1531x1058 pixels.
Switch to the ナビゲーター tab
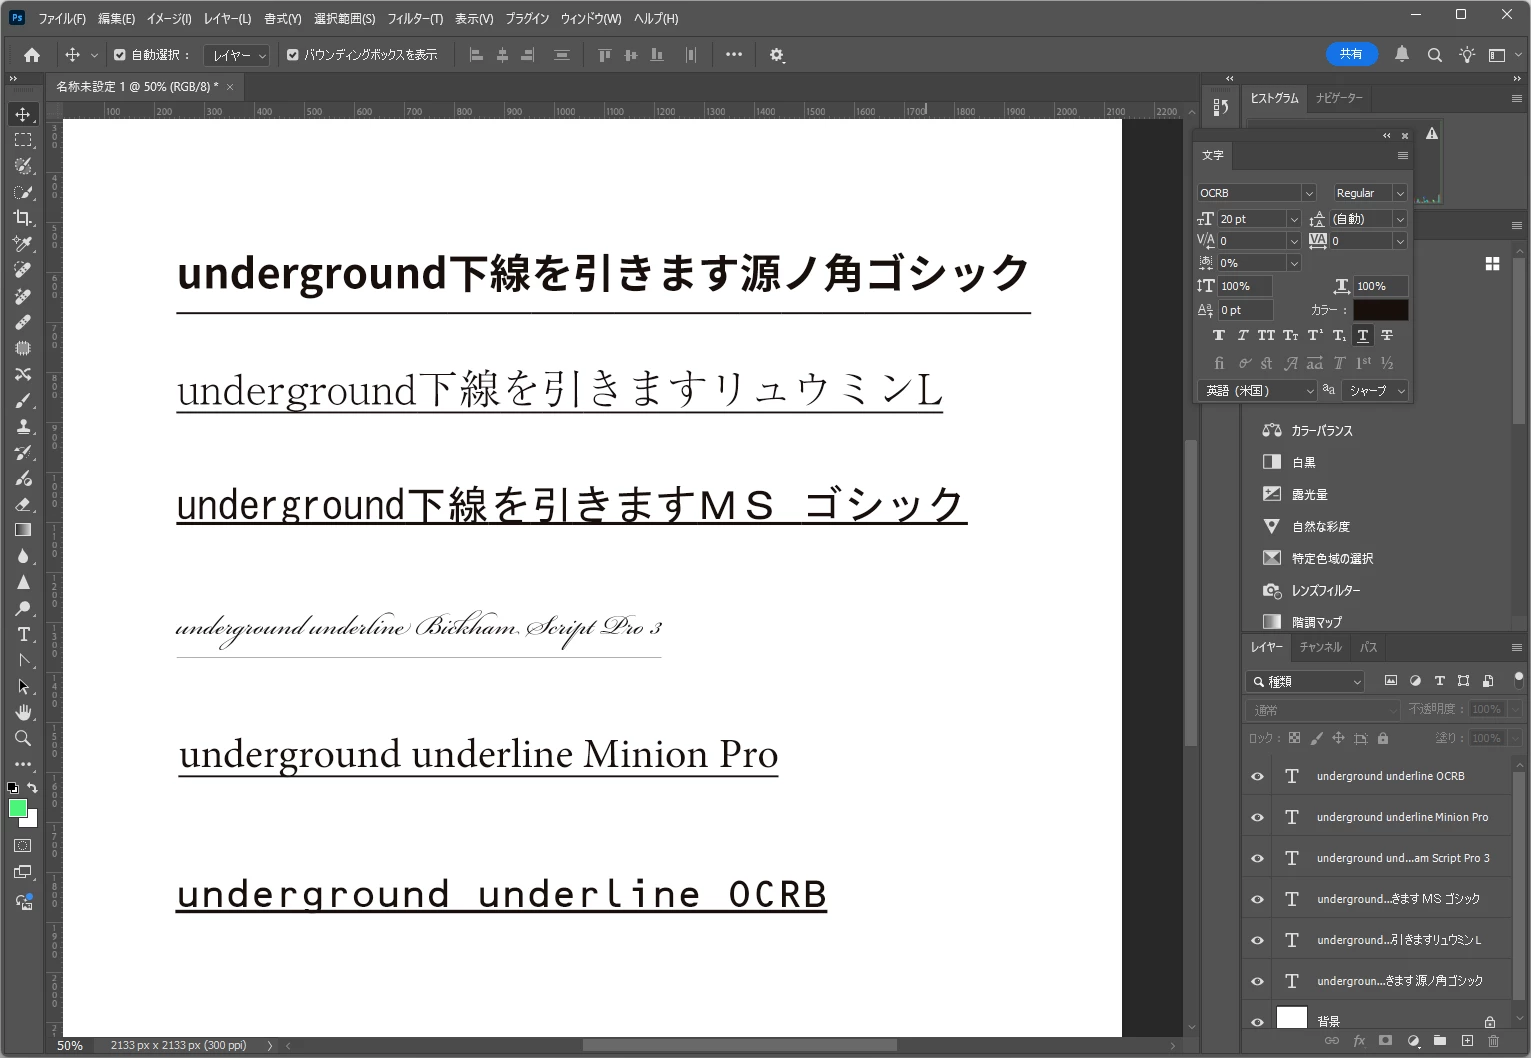[1339, 98]
